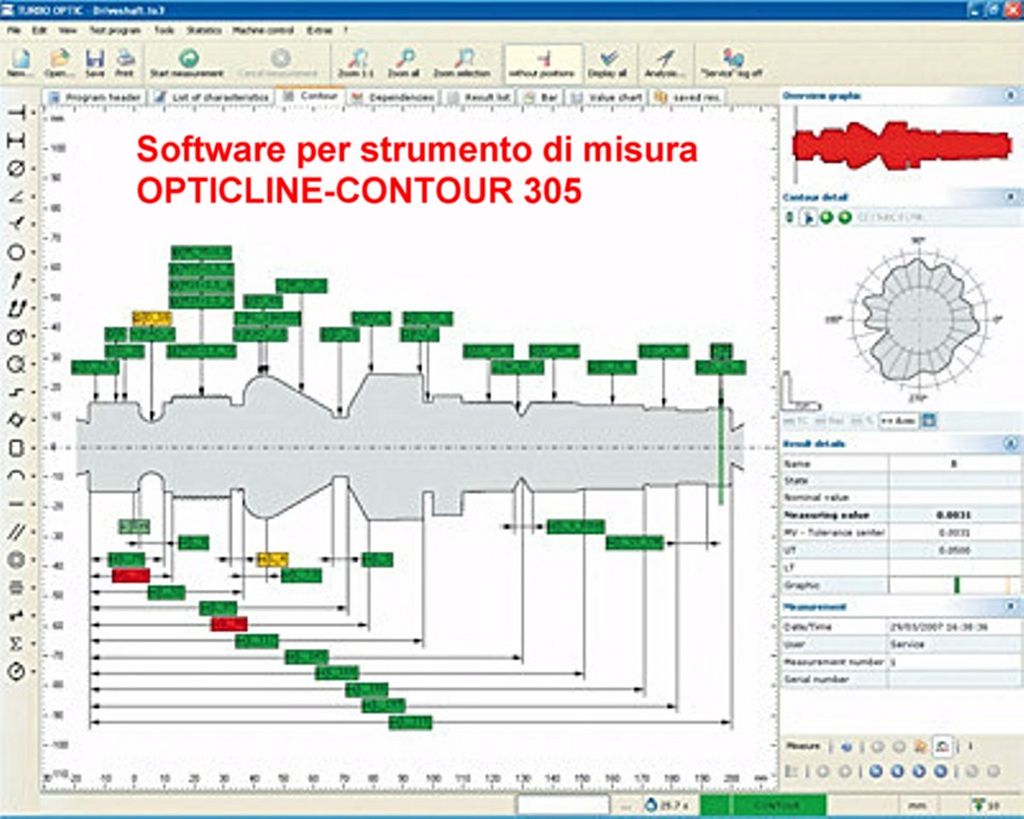This screenshot has height=819, width=1024.
Task: Click the Zoom selection toolbar icon
Action: tap(462, 63)
